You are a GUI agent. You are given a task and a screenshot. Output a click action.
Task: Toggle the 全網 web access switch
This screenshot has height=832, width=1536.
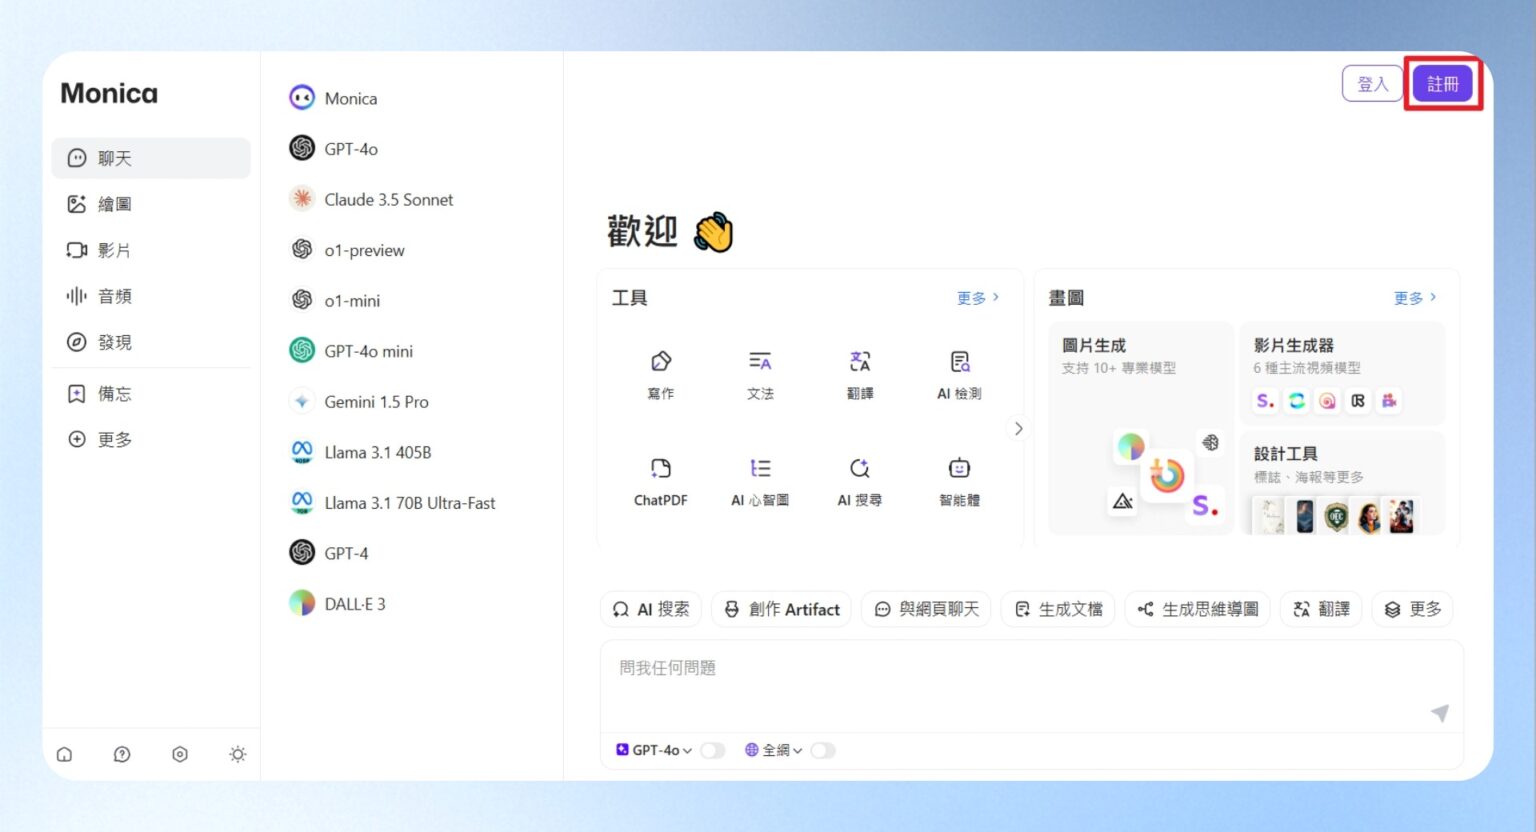(x=823, y=750)
